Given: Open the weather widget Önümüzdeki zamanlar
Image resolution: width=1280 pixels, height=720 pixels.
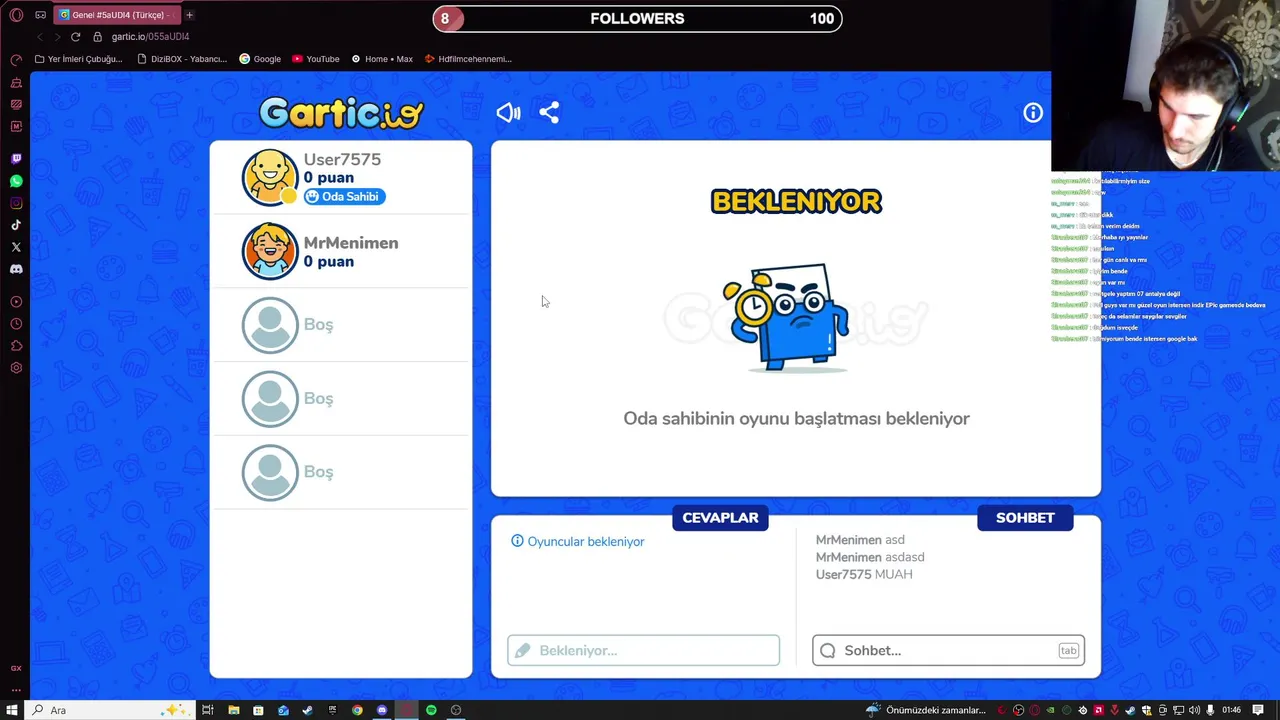Looking at the screenshot, I should [926, 710].
